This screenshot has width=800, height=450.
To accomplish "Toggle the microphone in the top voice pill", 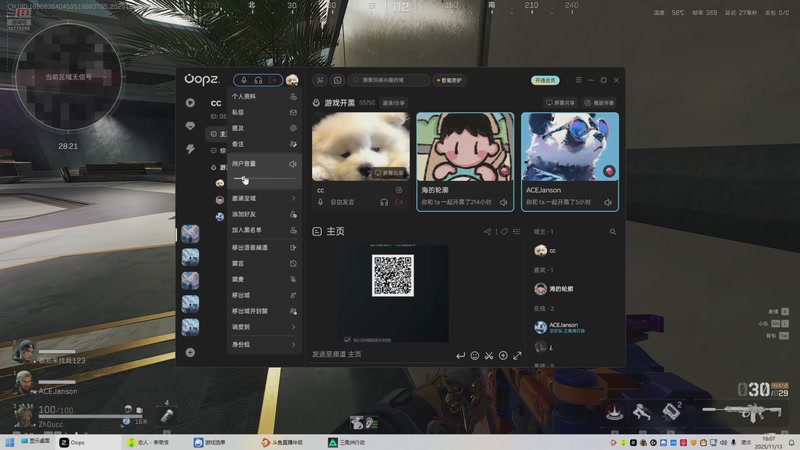I will point(244,80).
